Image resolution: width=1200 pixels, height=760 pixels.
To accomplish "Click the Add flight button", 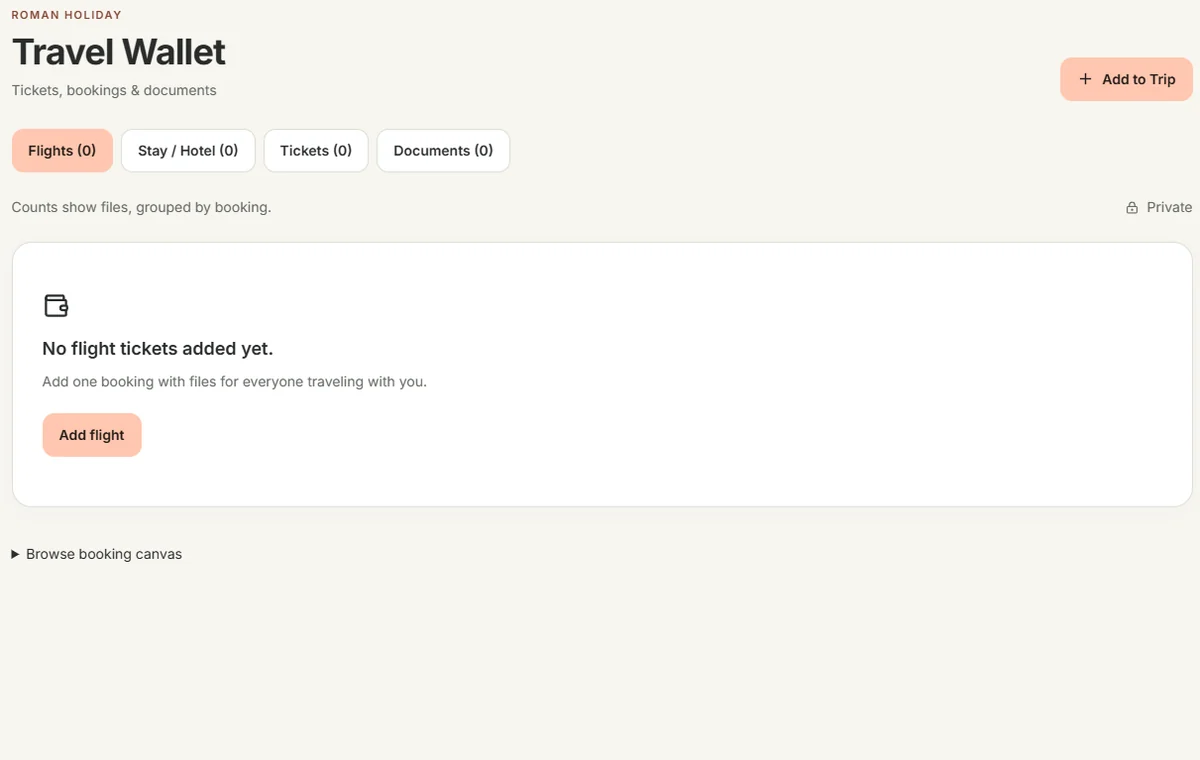I will pyautogui.click(x=92, y=435).
